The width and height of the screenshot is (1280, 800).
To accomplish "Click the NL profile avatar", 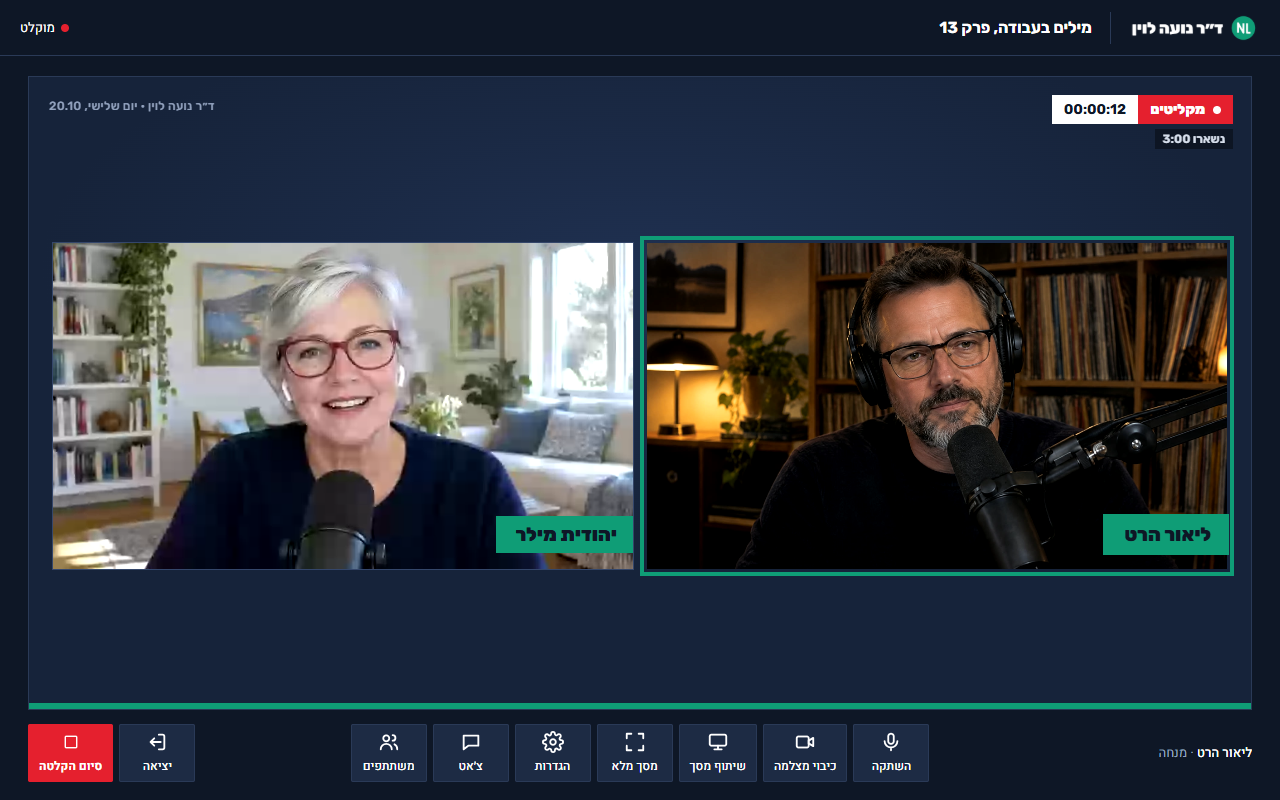I will point(1243,28).
